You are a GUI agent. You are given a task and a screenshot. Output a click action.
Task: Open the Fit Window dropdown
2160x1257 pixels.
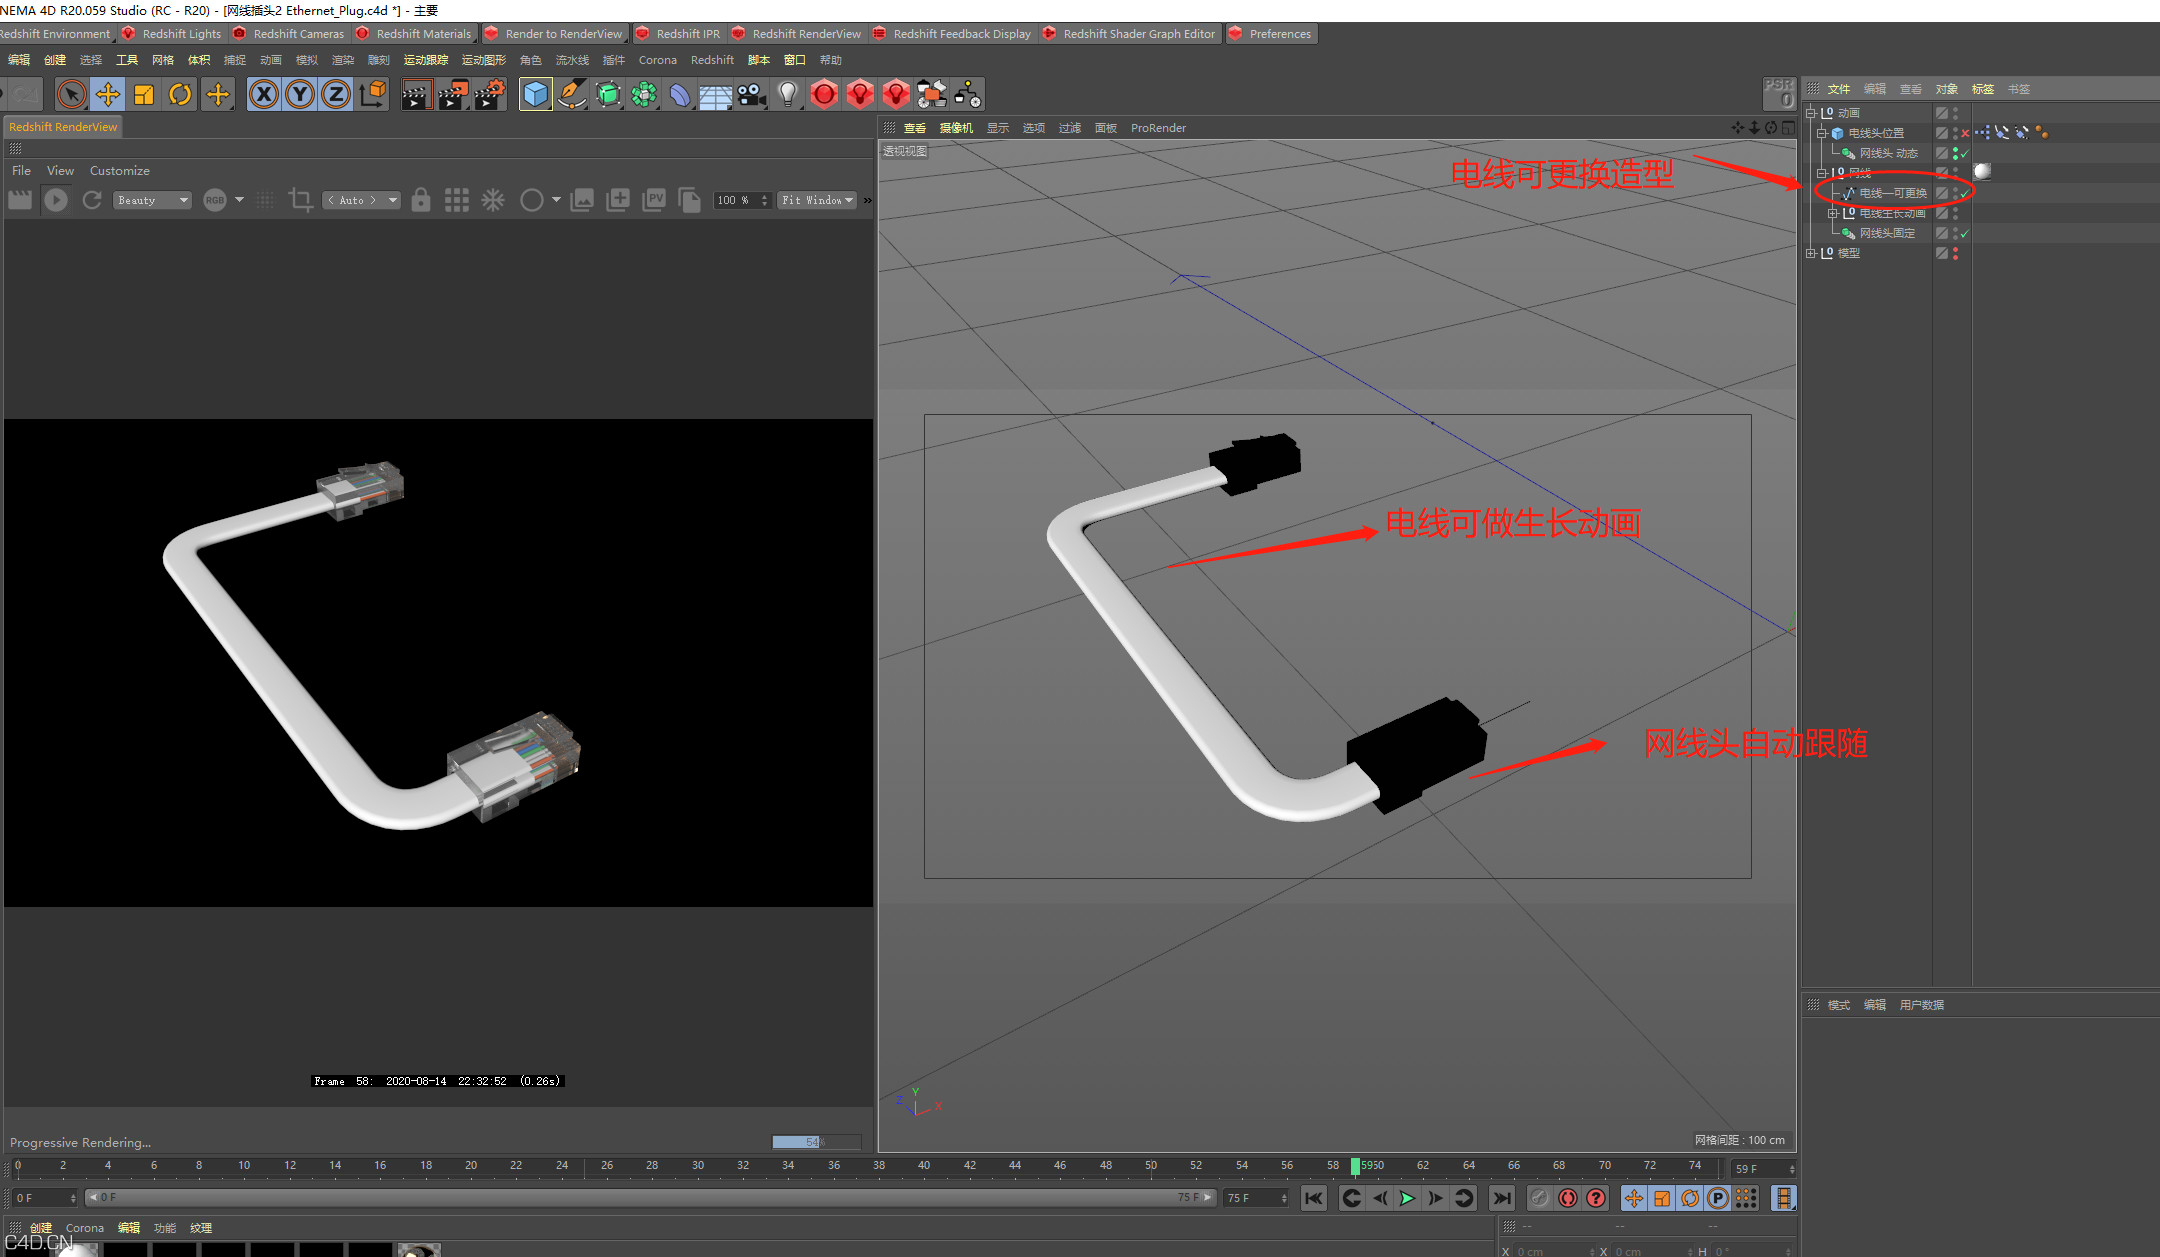(817, 200)
